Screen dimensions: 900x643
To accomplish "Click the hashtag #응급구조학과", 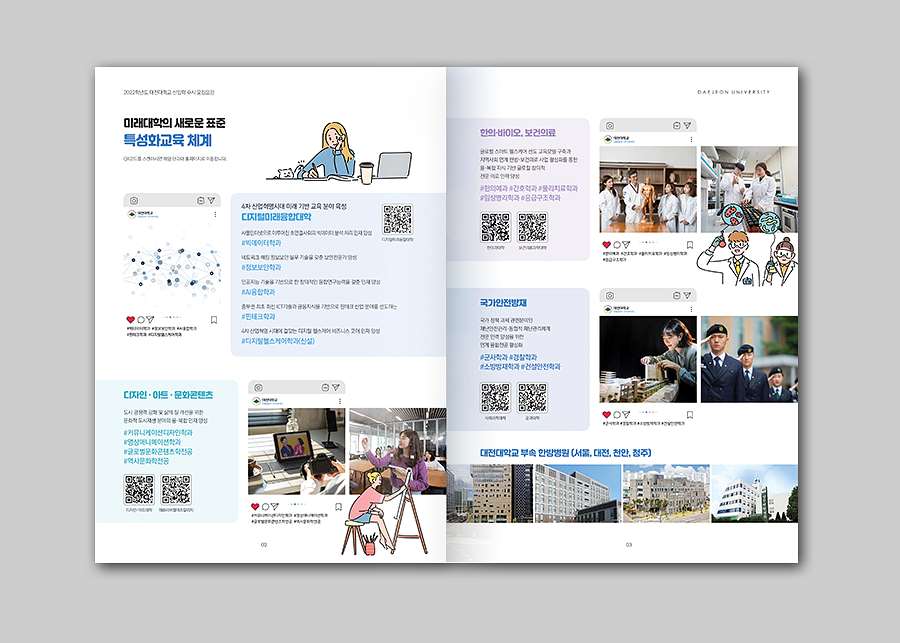I will 541,197.
